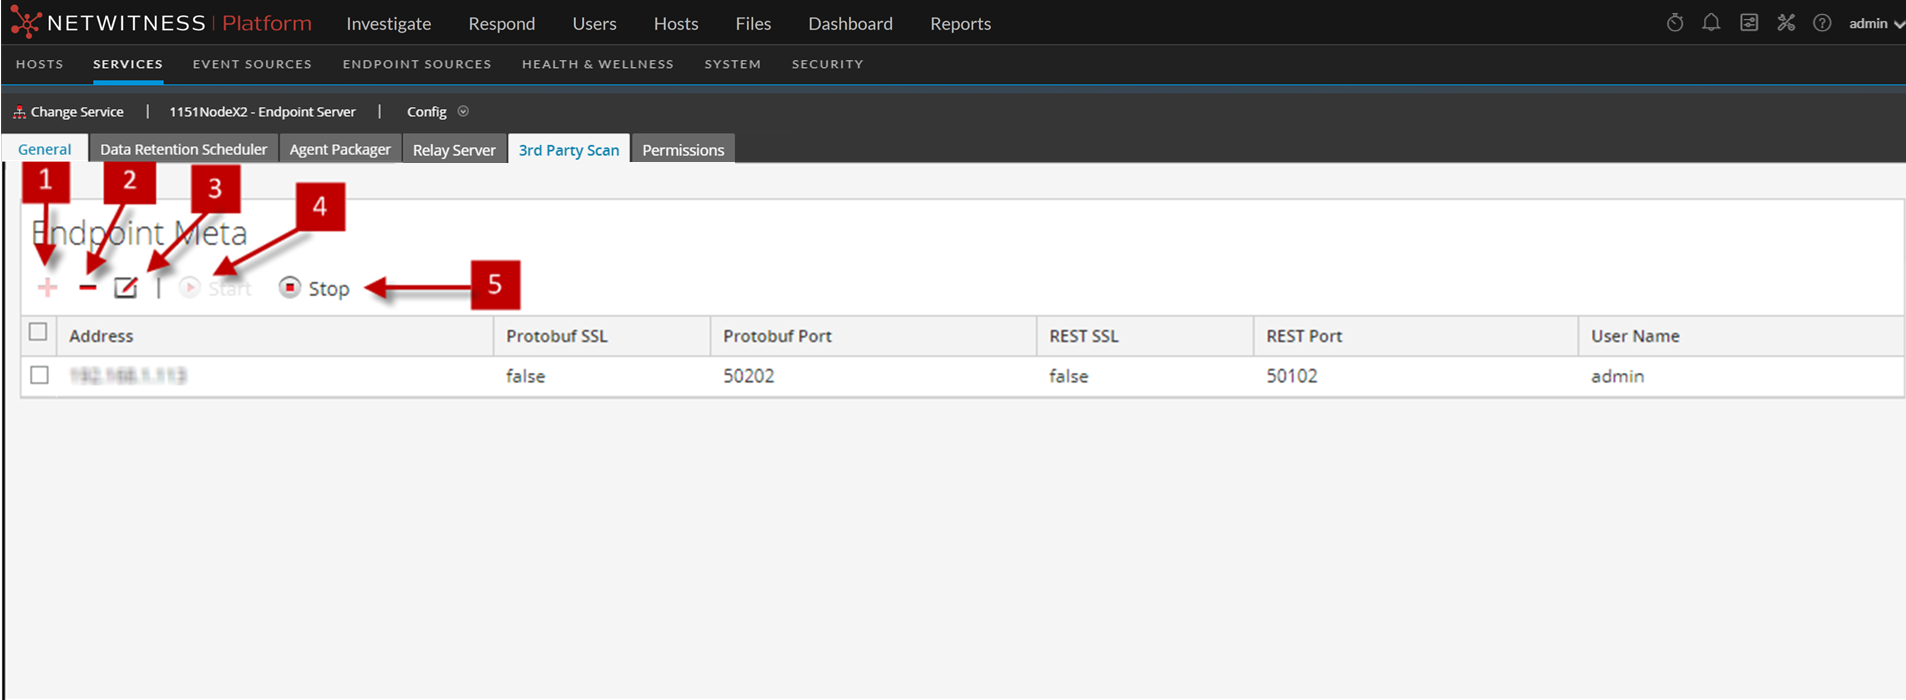Click the blurred IP address cell
This screenshot has height=700, width=1906.
pos(128,376)
